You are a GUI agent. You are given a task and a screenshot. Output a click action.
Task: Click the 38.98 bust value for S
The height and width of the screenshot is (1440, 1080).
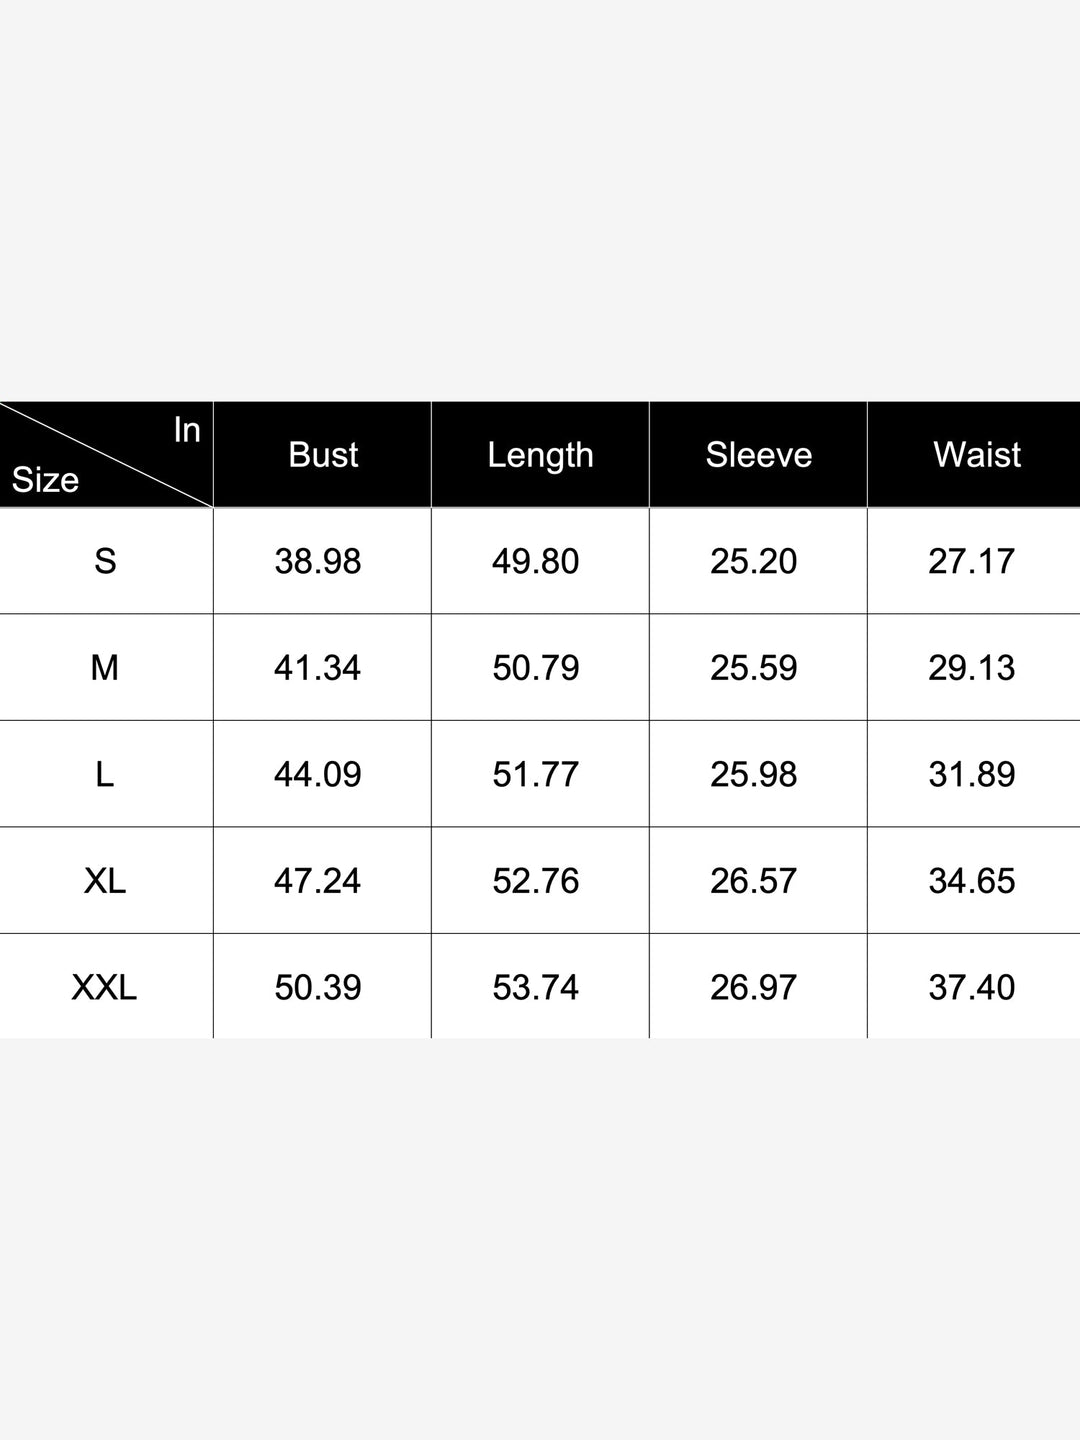point(318,561)
